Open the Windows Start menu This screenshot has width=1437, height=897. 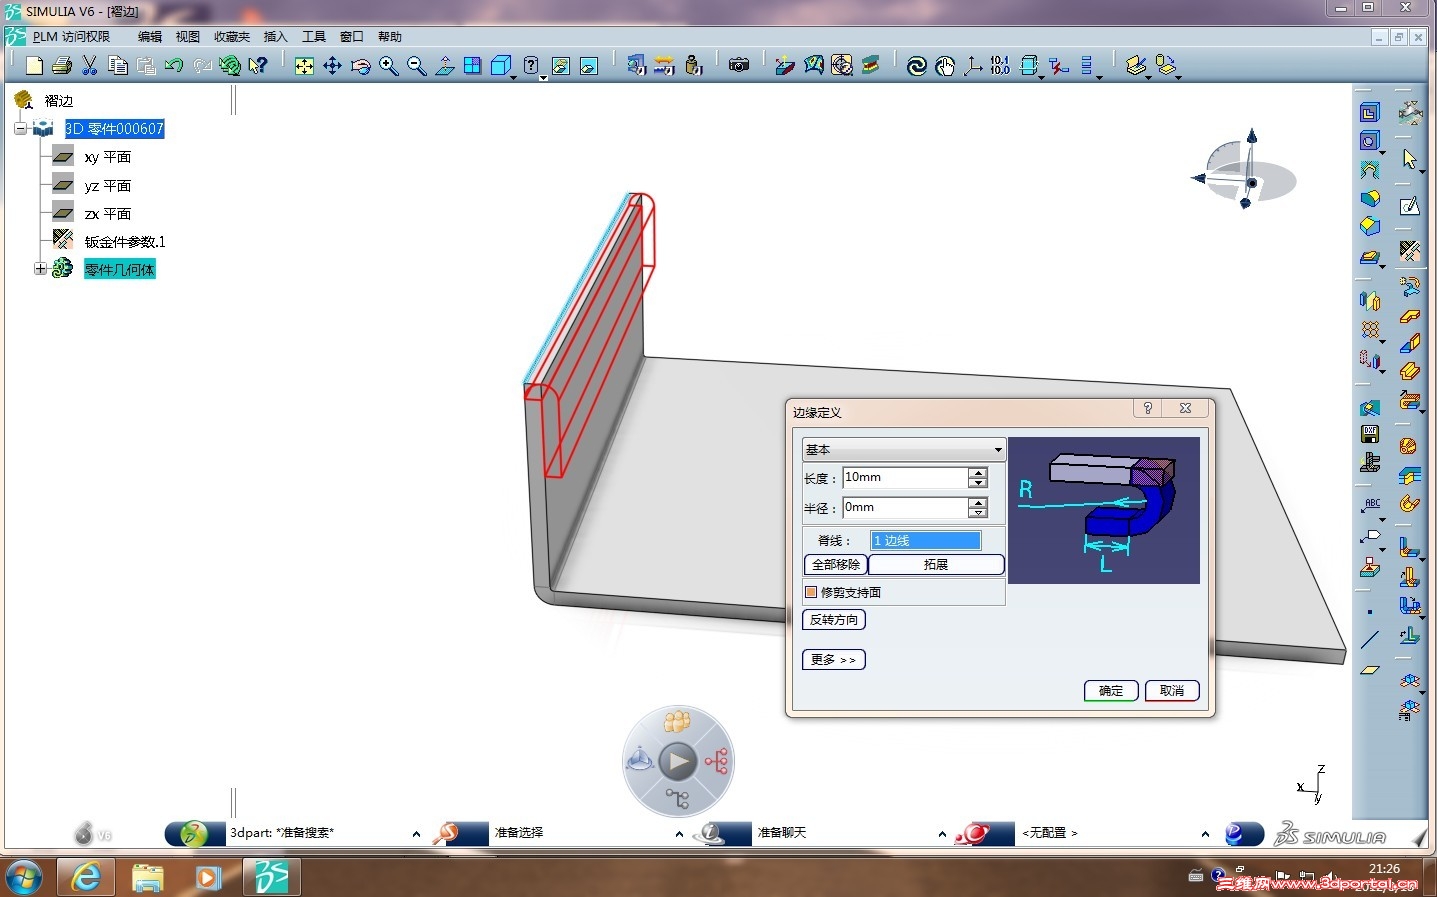coord(24,877)
